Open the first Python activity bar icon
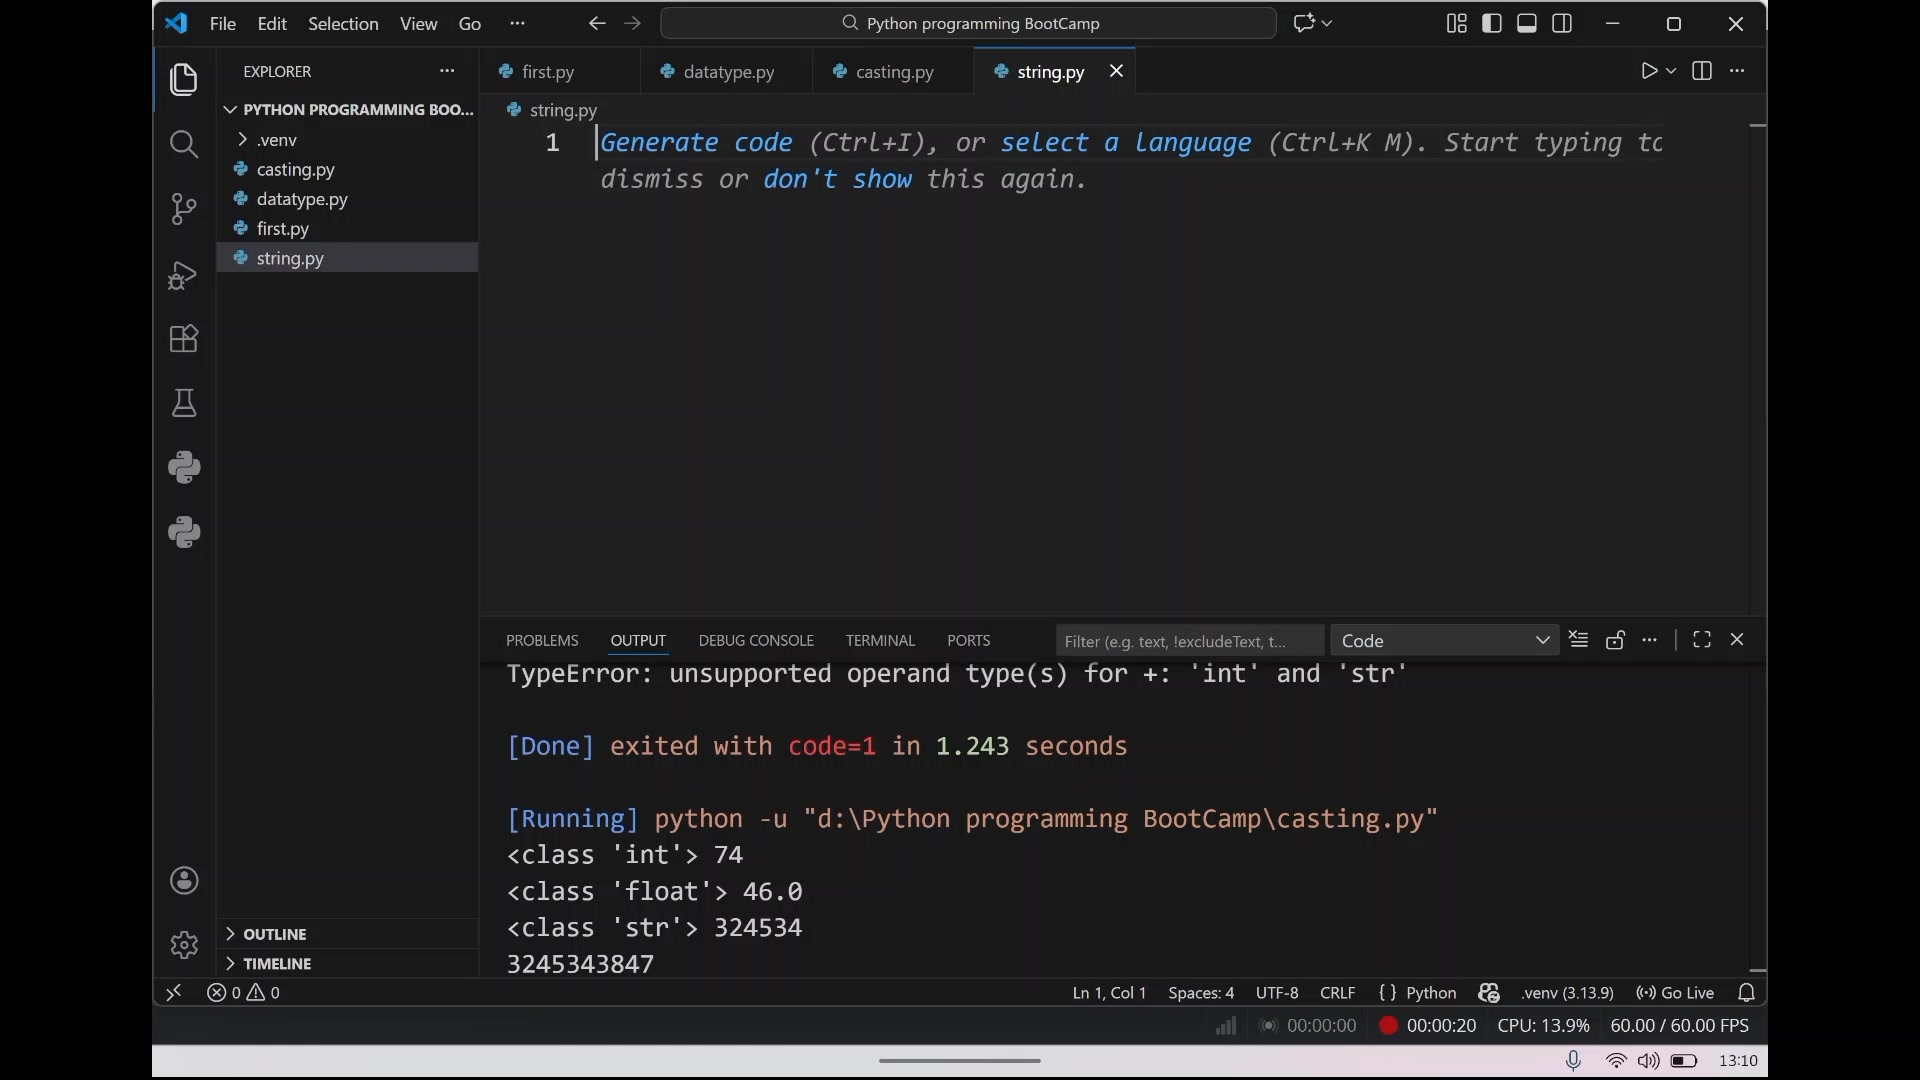1920x1080 pixels. pyautogui.click(x=184, y=468)
